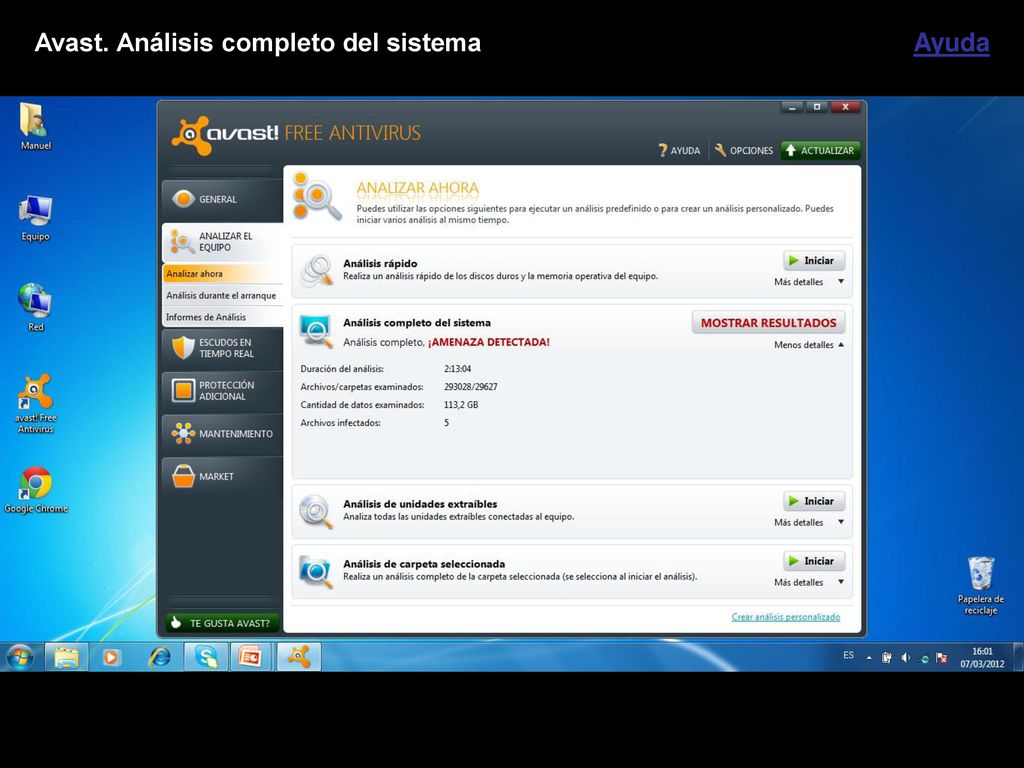Expand Más detalles for carpeta seleccionada
Image resolution: width=1024 pixels, height=768 pixels.
click(808, 583)
